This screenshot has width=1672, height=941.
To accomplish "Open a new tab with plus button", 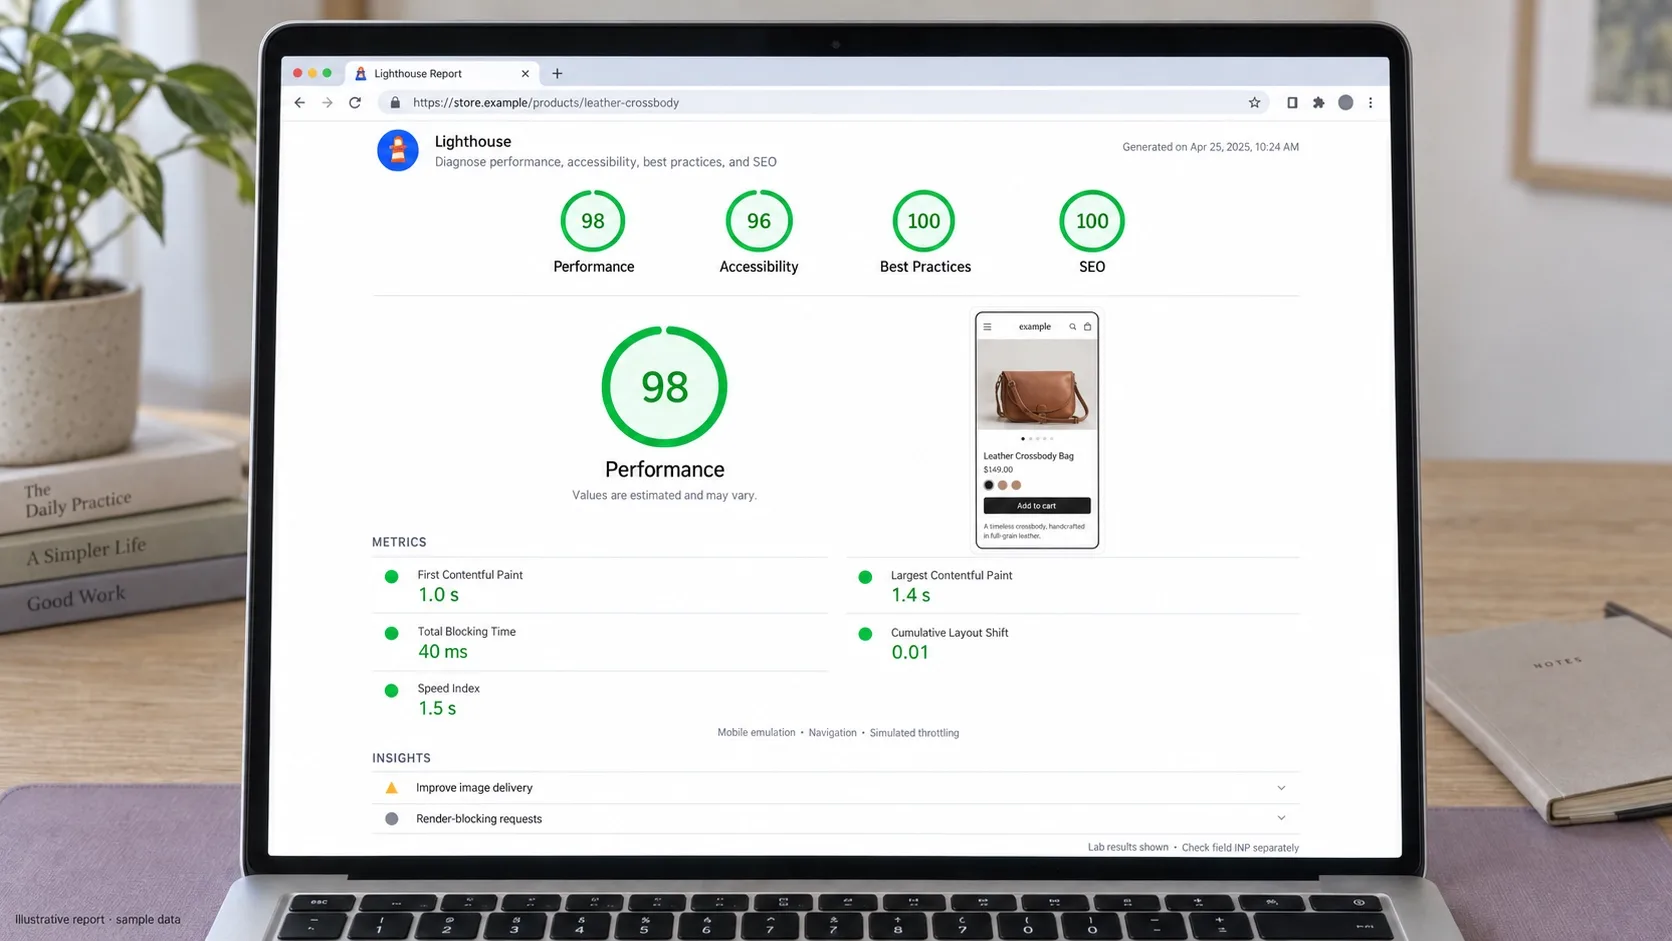I will click(557, 73).
